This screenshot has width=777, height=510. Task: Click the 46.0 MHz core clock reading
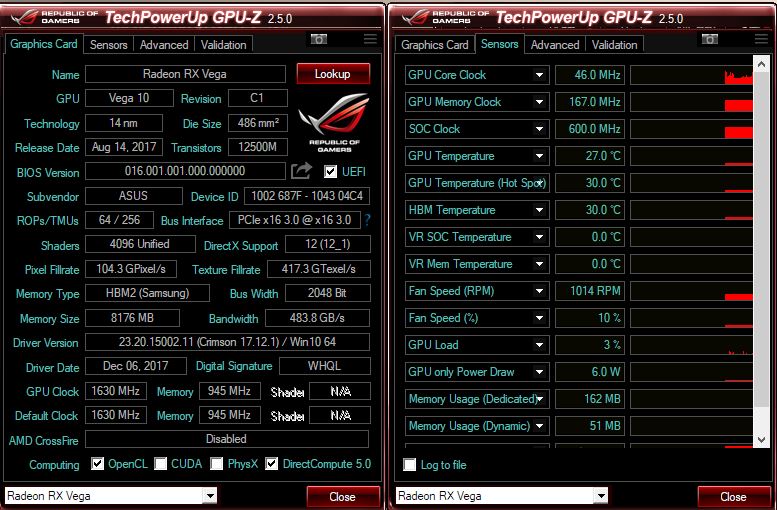pyautogui.click(x=589, y=75)
